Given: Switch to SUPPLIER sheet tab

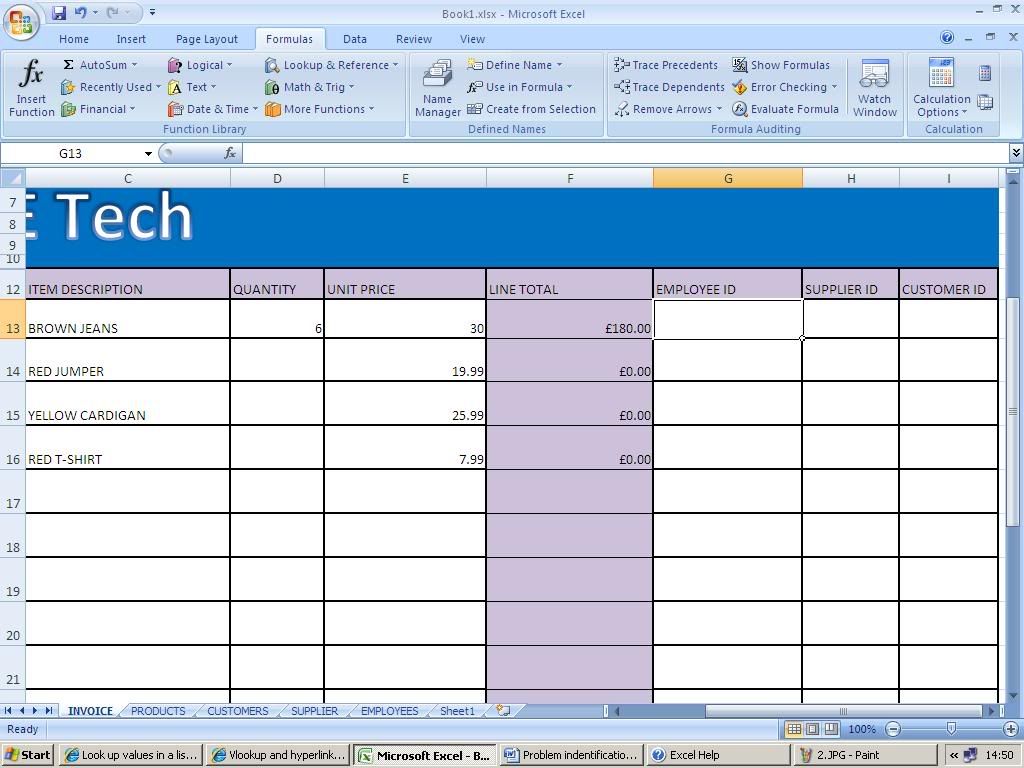Looking at the screenshot, I should (x=314, y=711).
